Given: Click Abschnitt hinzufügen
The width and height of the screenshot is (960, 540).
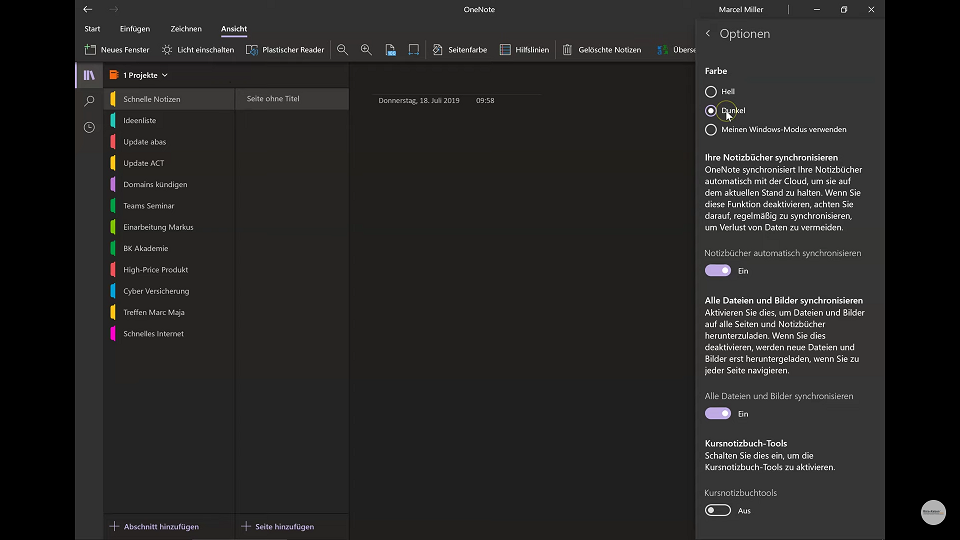Looking at the screenshot, I should (154, 526).
